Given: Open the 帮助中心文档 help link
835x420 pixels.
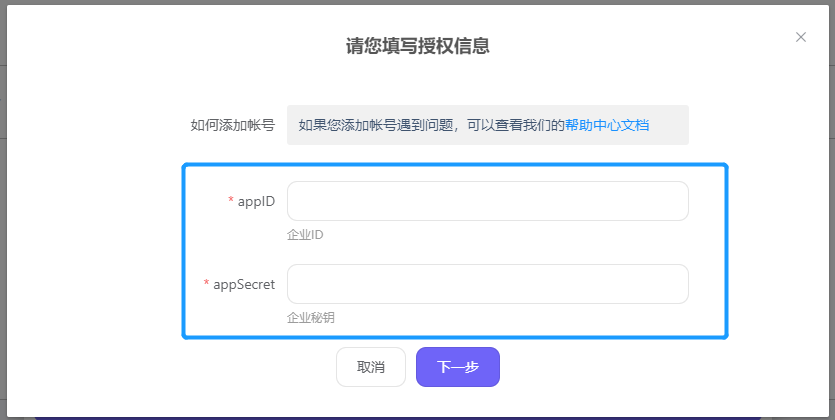Looking at the screenshot, I should (x=607, y=125).
